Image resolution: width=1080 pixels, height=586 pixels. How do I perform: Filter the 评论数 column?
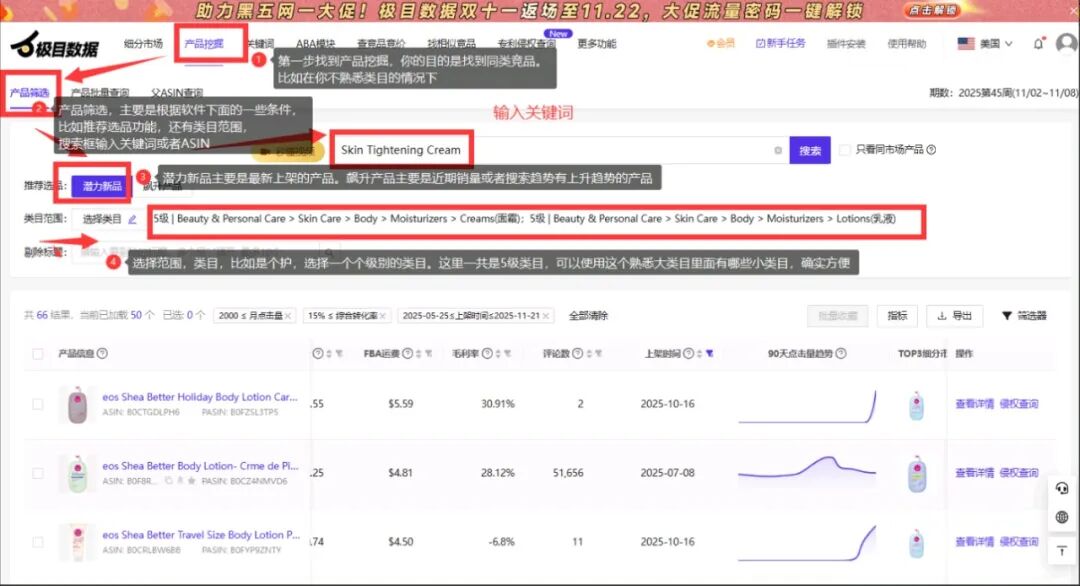click(x=599, y=353)
